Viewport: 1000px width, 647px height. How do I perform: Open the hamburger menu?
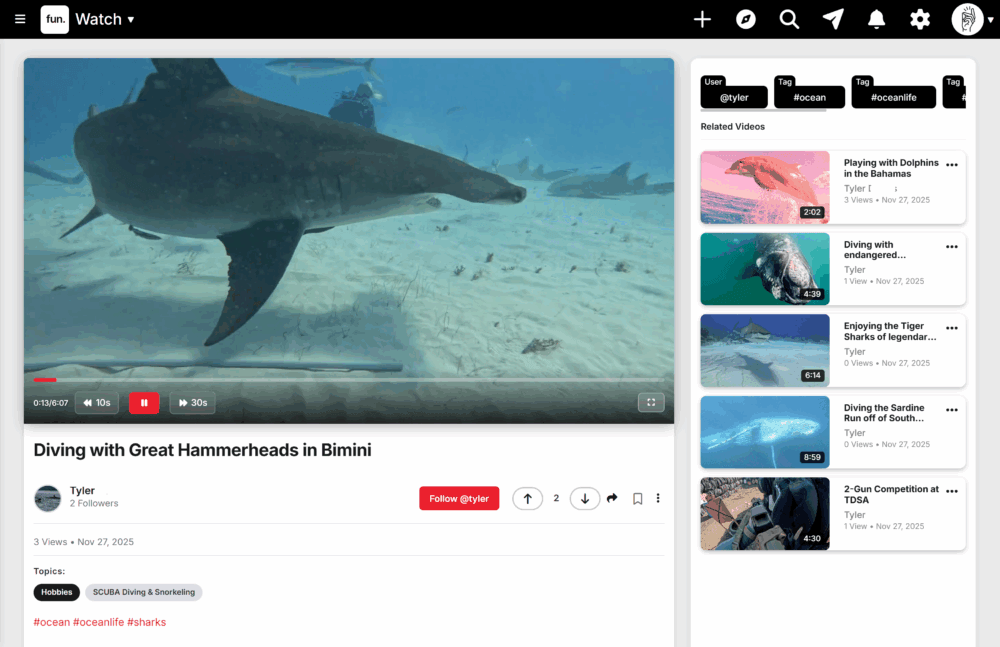pyautogui.click(x=20, y=19)
